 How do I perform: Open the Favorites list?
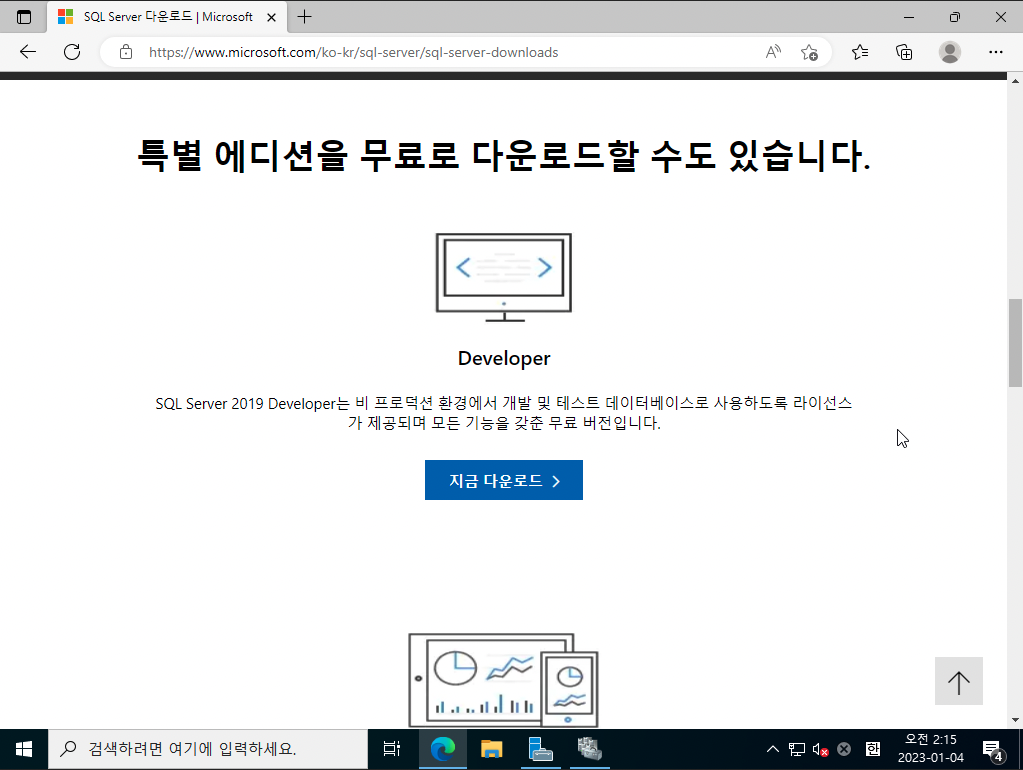[860, 52]
